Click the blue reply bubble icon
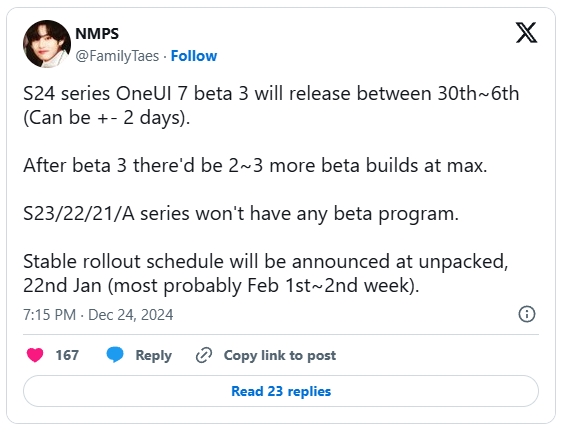The image size is (565, 436). point(115,355)
